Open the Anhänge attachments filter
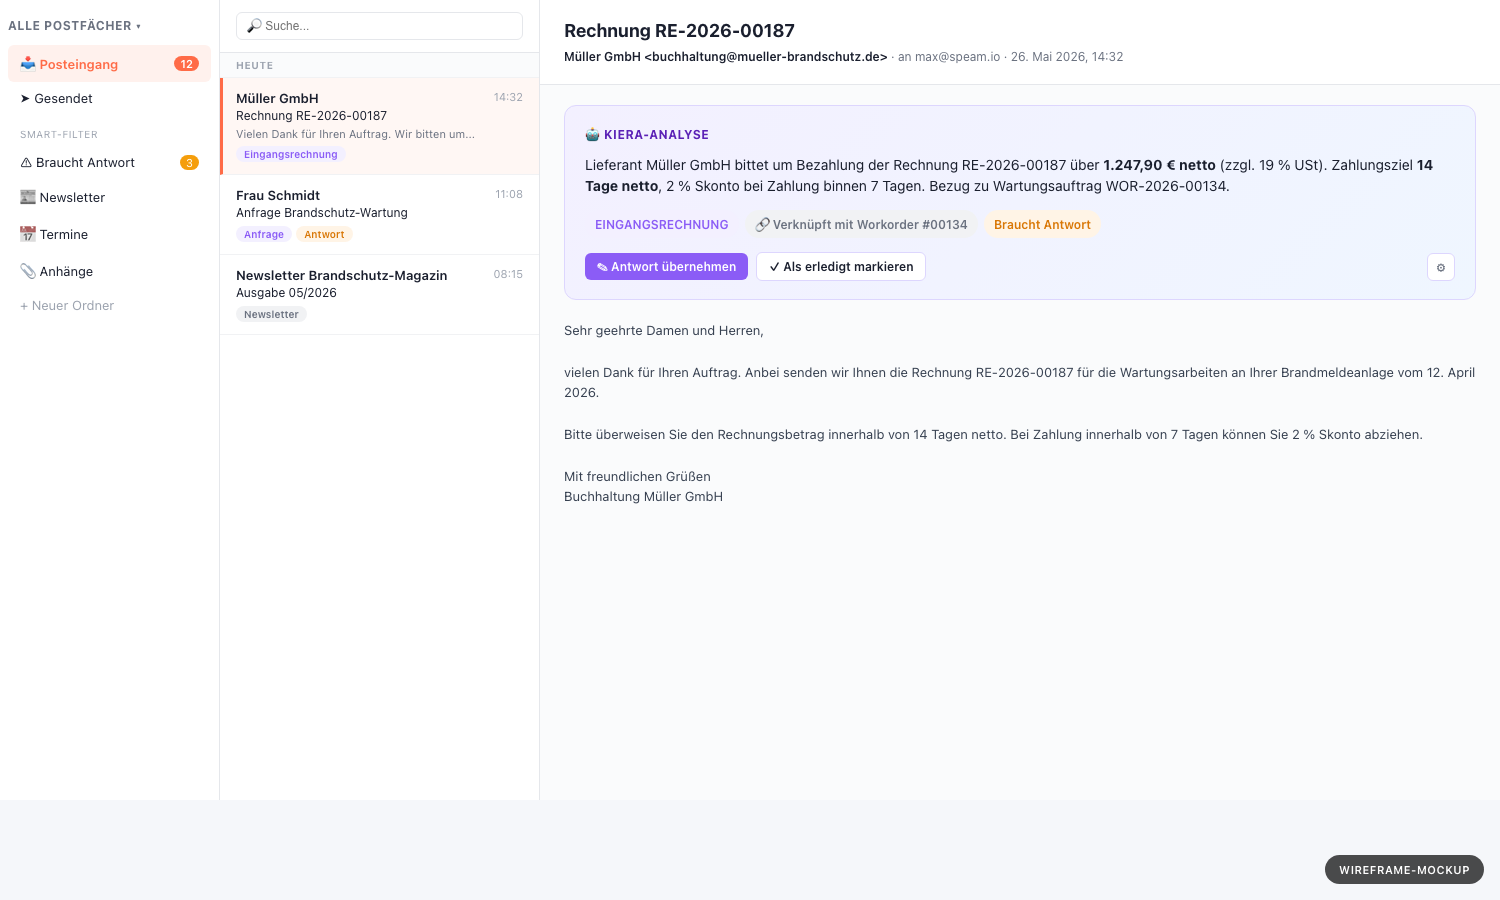 coord(110,272)
